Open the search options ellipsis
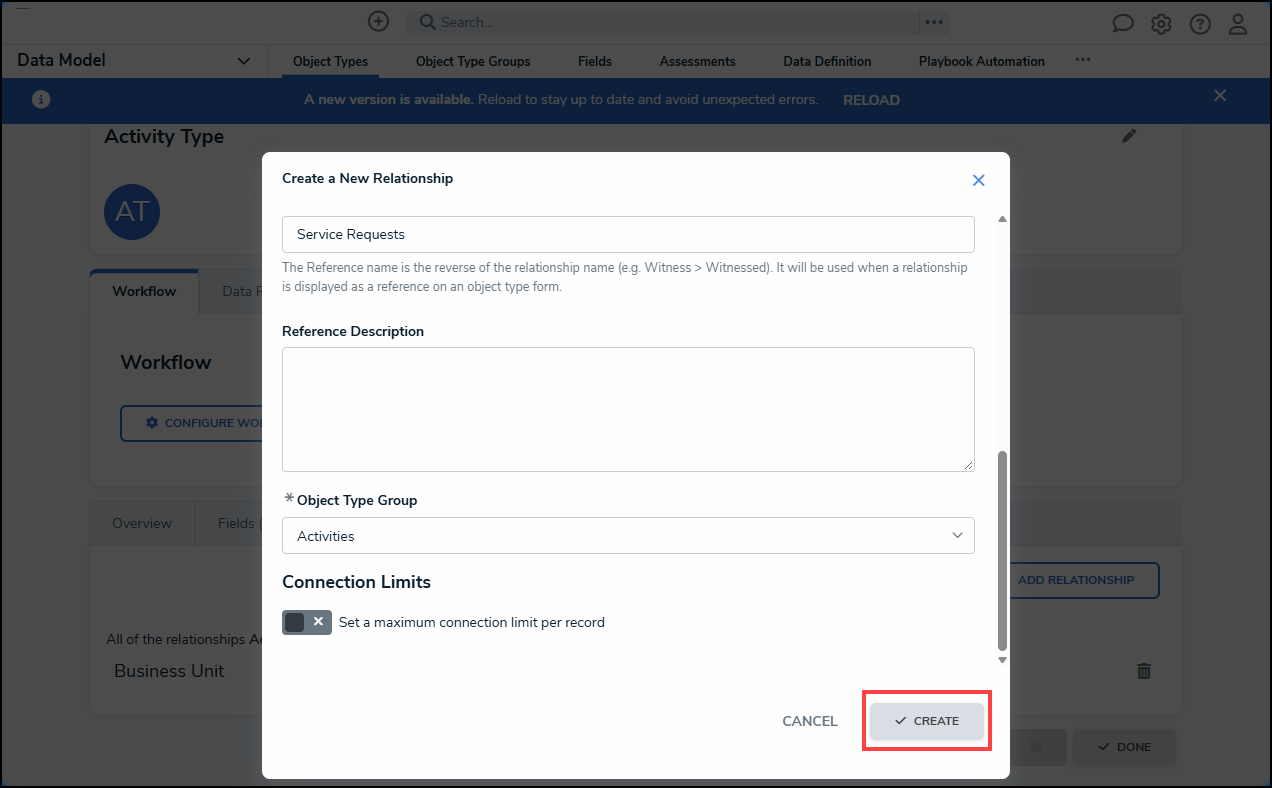1272x788 pixels. pyautogui.click(x=934, y=22)
